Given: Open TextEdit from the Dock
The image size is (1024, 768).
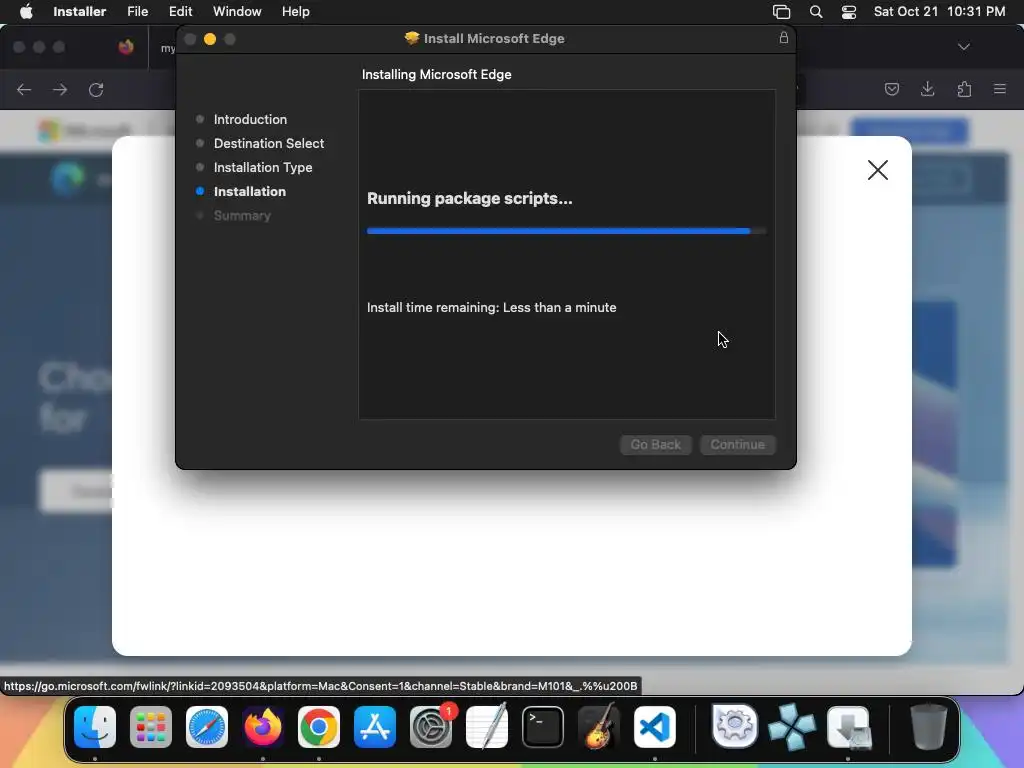Looking at the screenshot, I should [x=487, y=727].
